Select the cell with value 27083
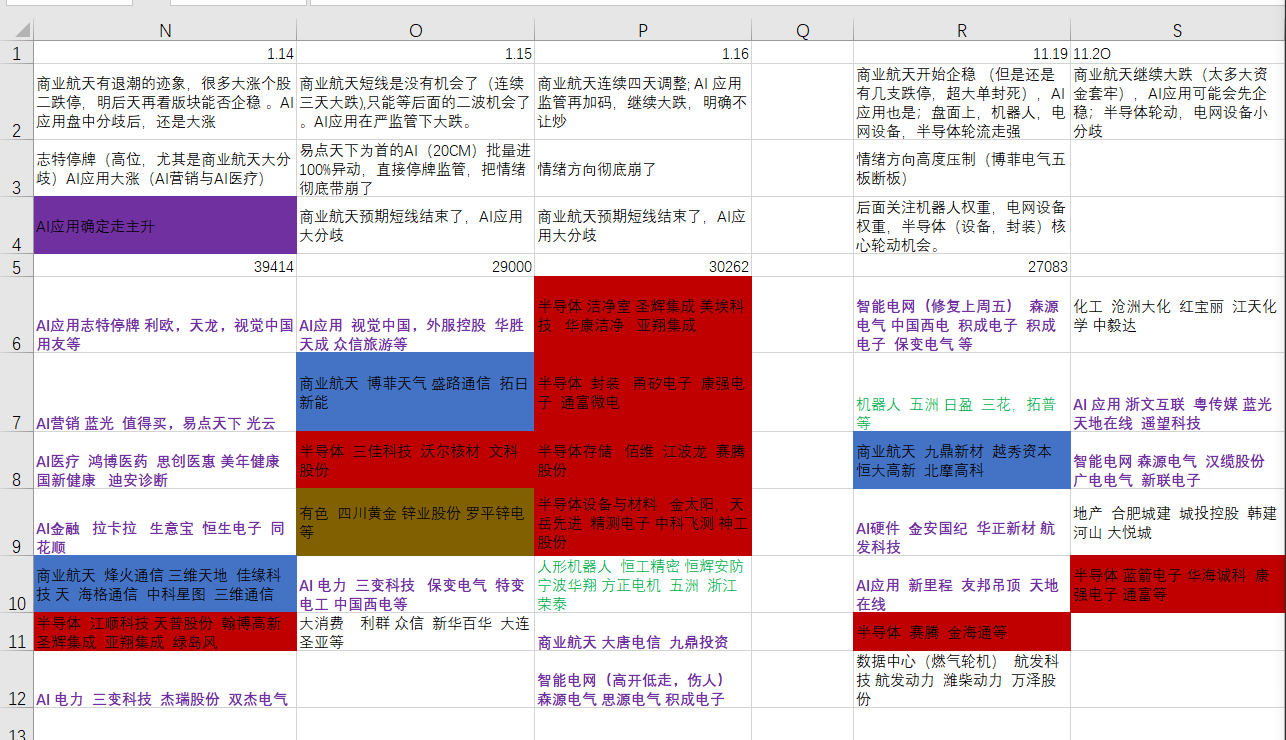This screenshot has height=740, width=1286. pos(961,266)
